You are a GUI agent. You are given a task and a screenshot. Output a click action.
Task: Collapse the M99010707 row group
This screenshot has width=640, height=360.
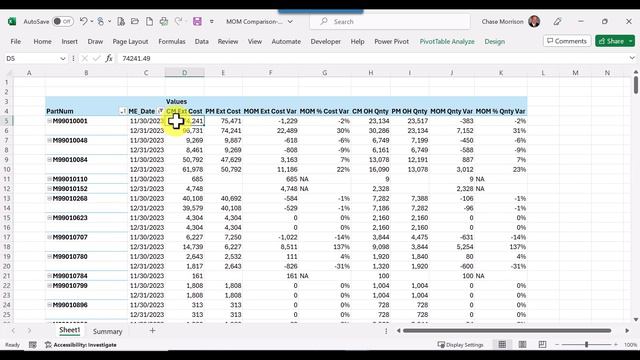tap(49, 237)
